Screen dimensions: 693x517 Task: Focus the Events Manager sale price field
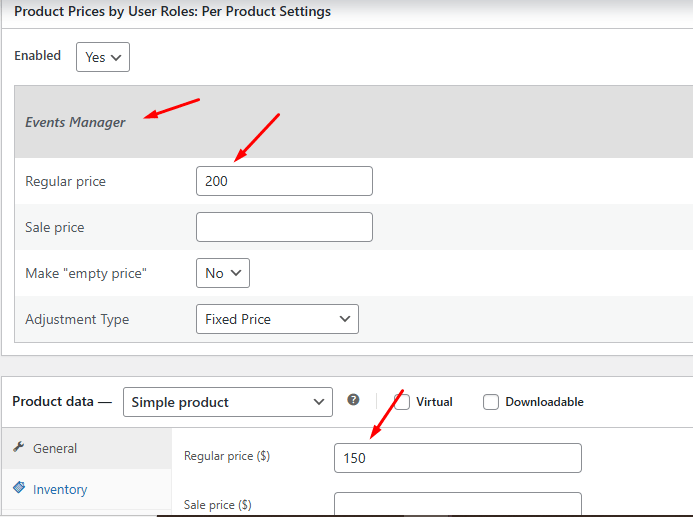point(284,227)
